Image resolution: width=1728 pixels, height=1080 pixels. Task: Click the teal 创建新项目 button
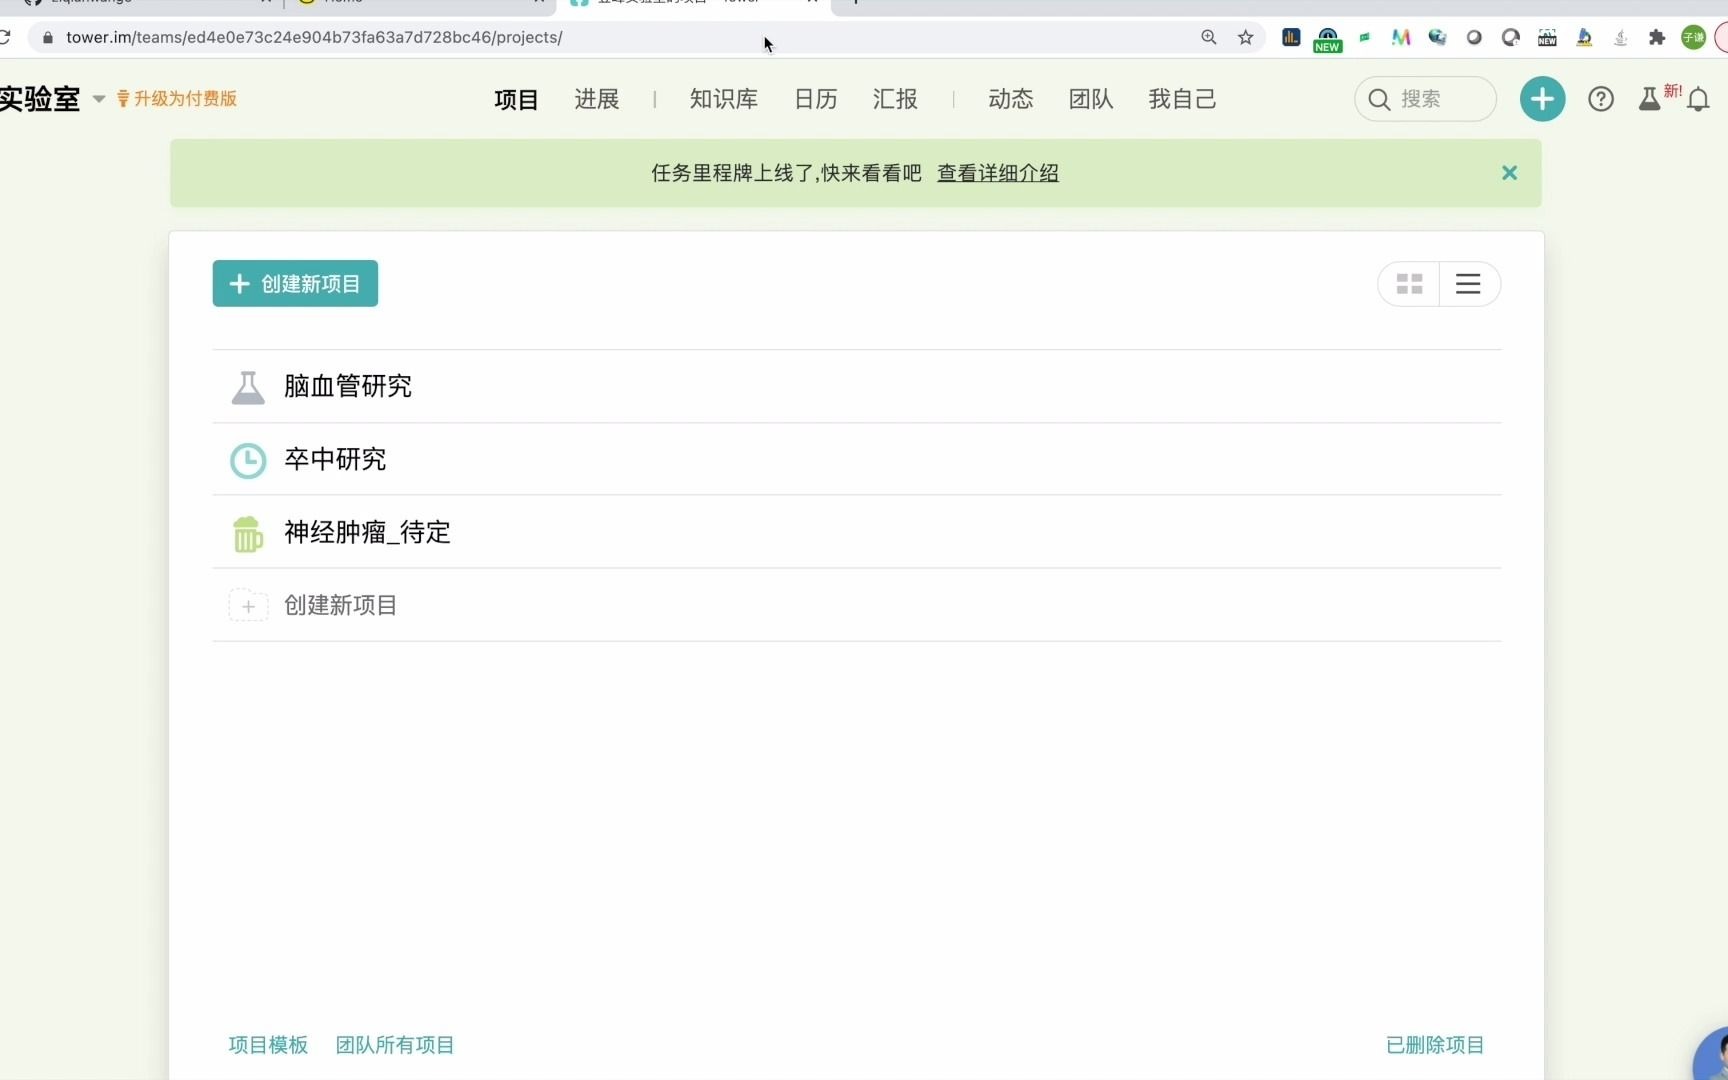[295, 284]
